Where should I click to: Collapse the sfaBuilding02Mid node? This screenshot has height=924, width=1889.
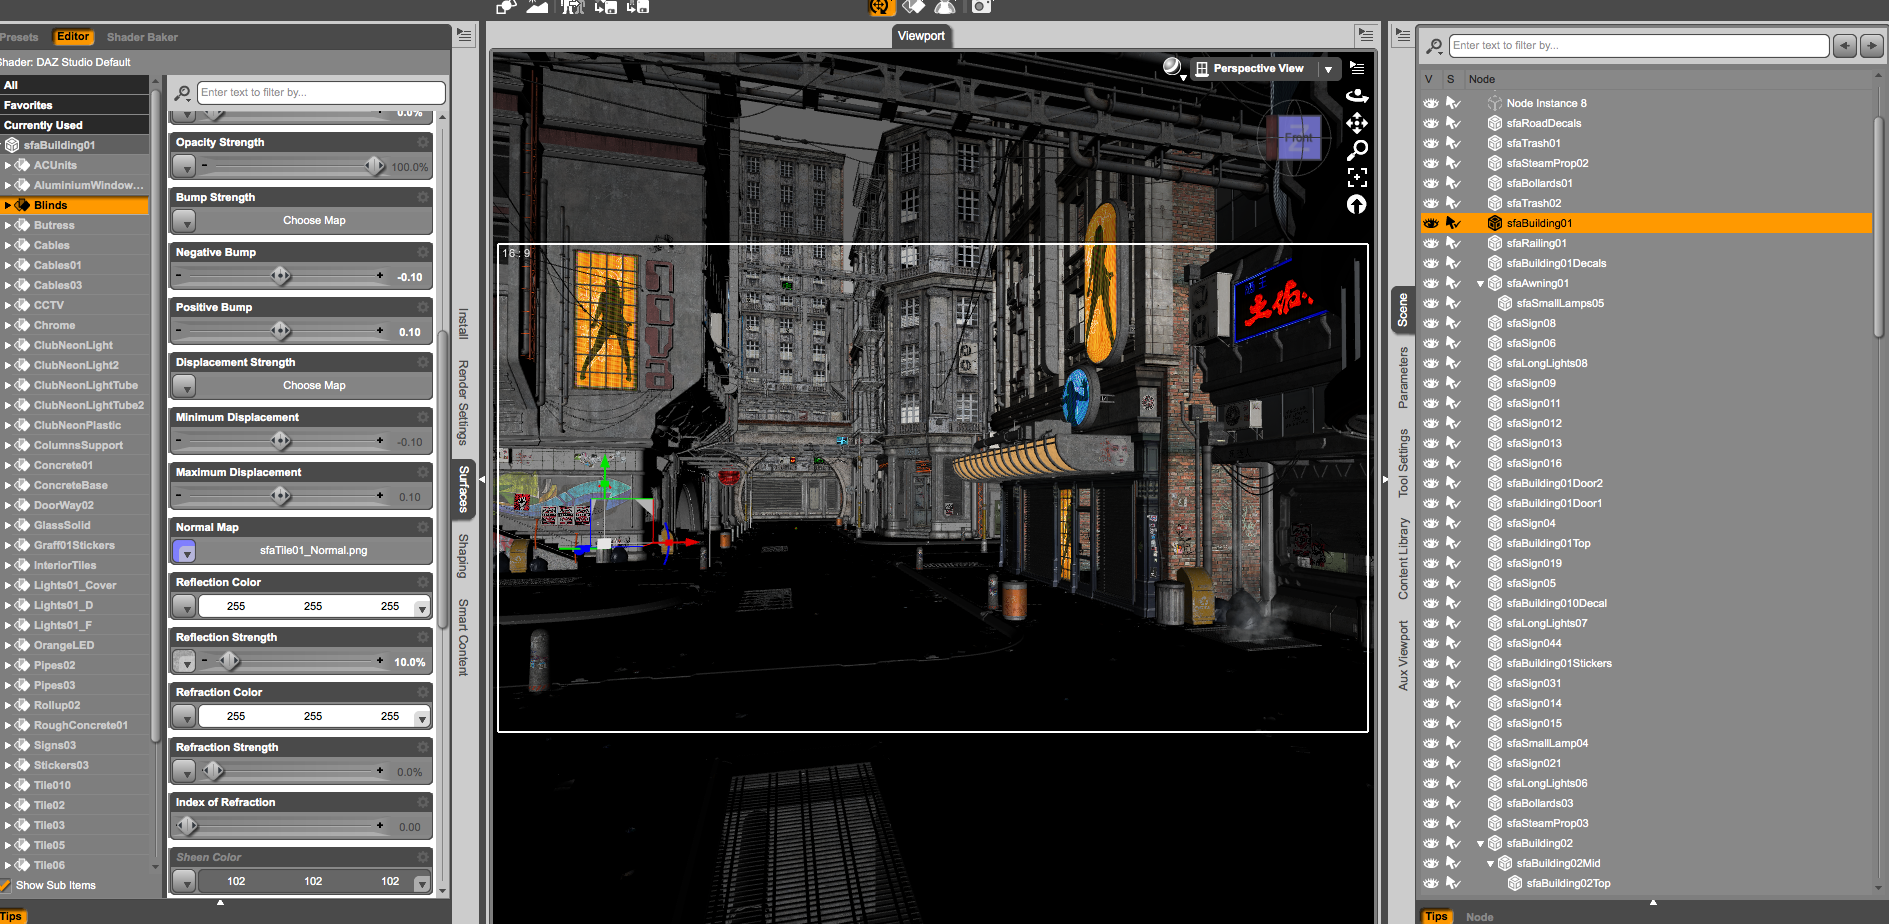pos(1490,863)
